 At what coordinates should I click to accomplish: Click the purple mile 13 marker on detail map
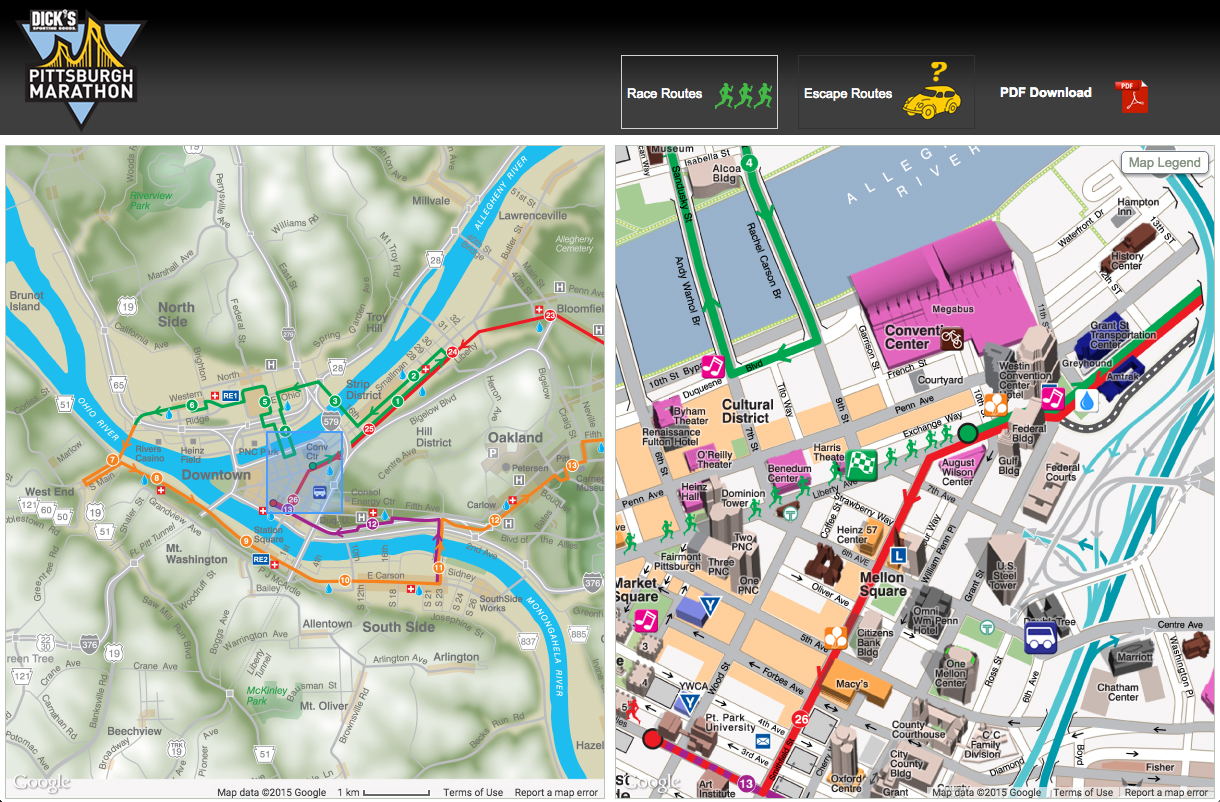745,782
